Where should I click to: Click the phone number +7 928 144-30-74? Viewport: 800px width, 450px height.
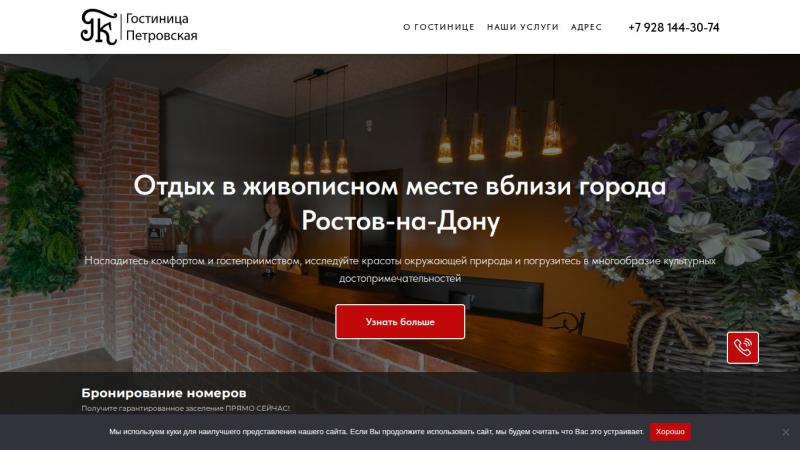pyautogui.click(x=673, y=28)
